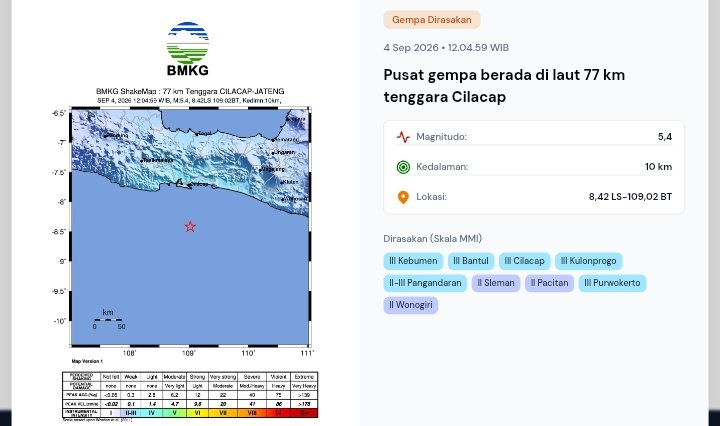
Task: Click the km scale bar on the map
Action: [x=108, y=320]
